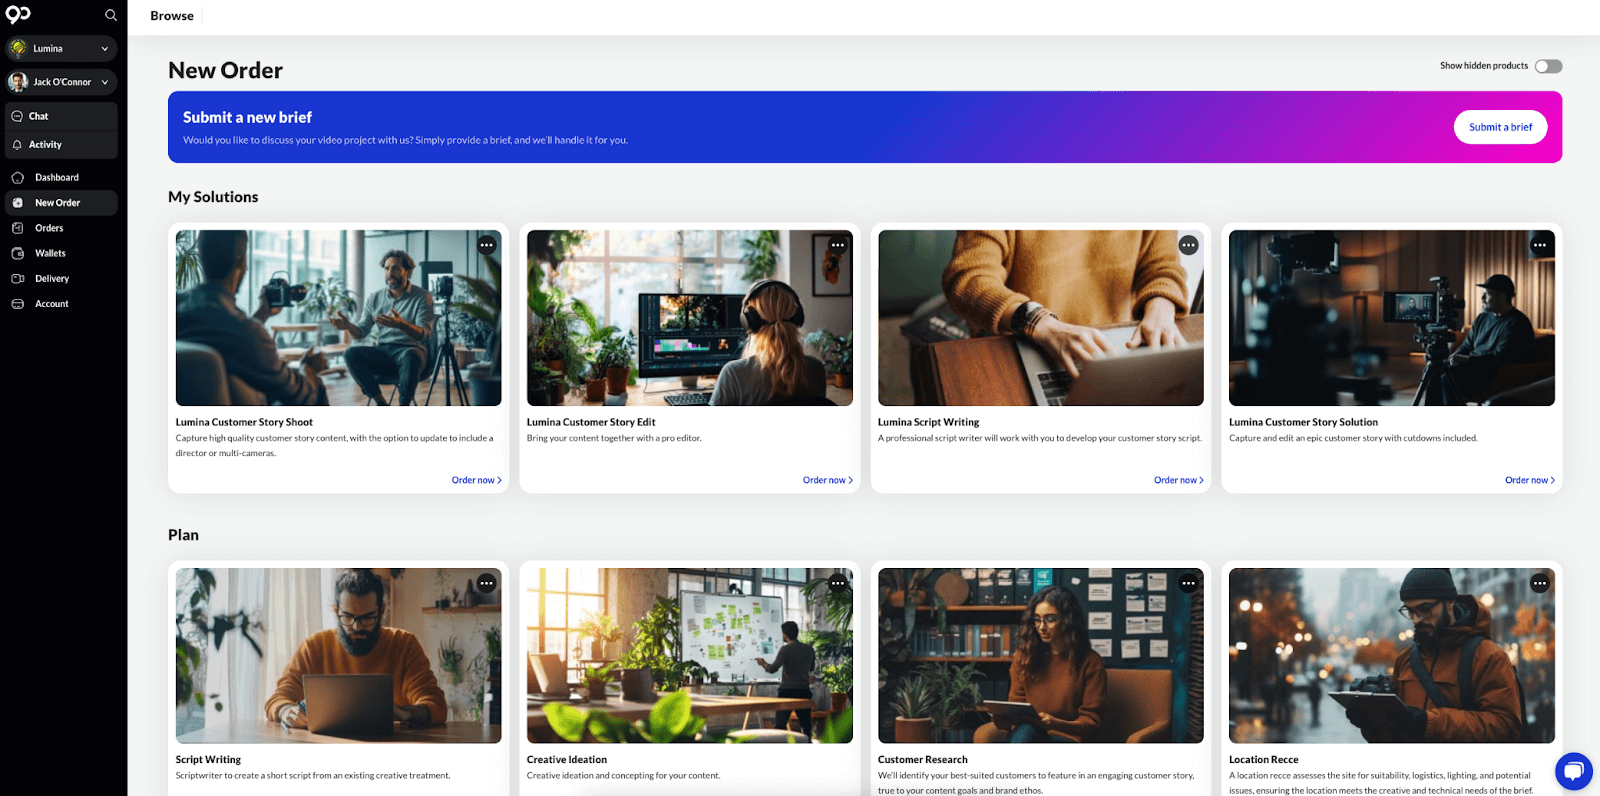Open the Activity notifications item
This screenshot has height=796, width=1600.
click(45, 145)
